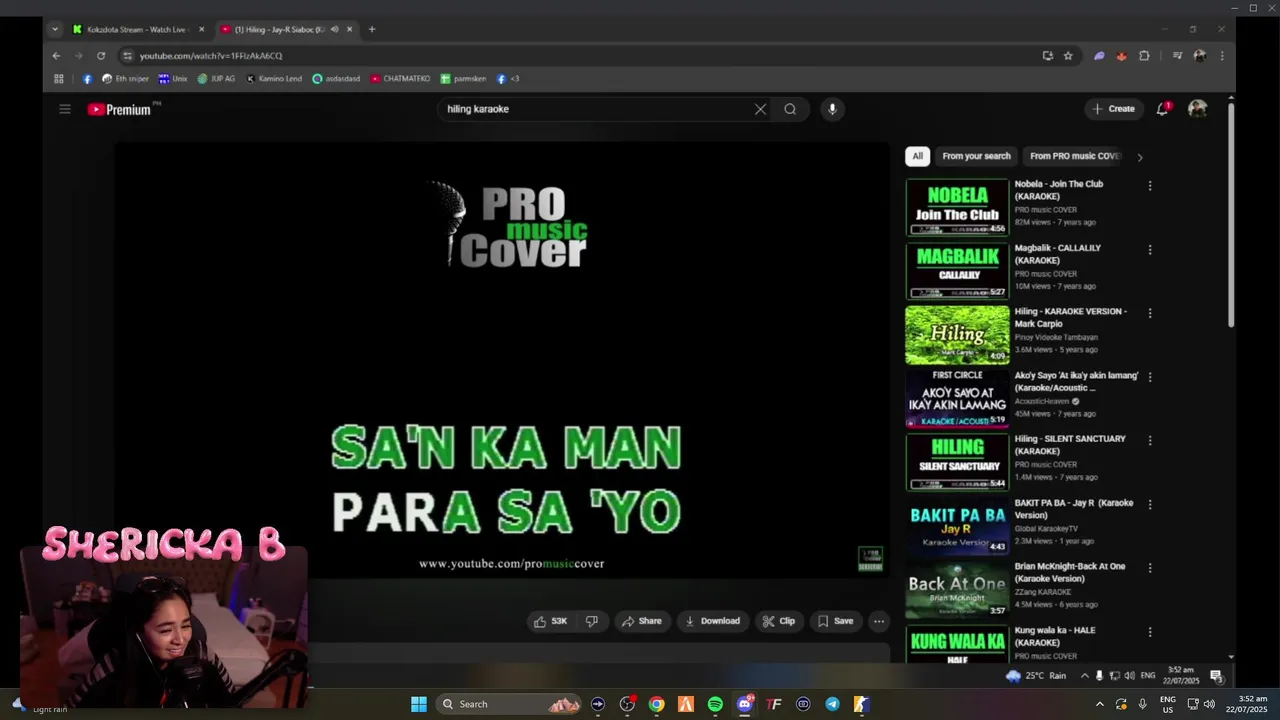Click the Download button

click(712, 621)
